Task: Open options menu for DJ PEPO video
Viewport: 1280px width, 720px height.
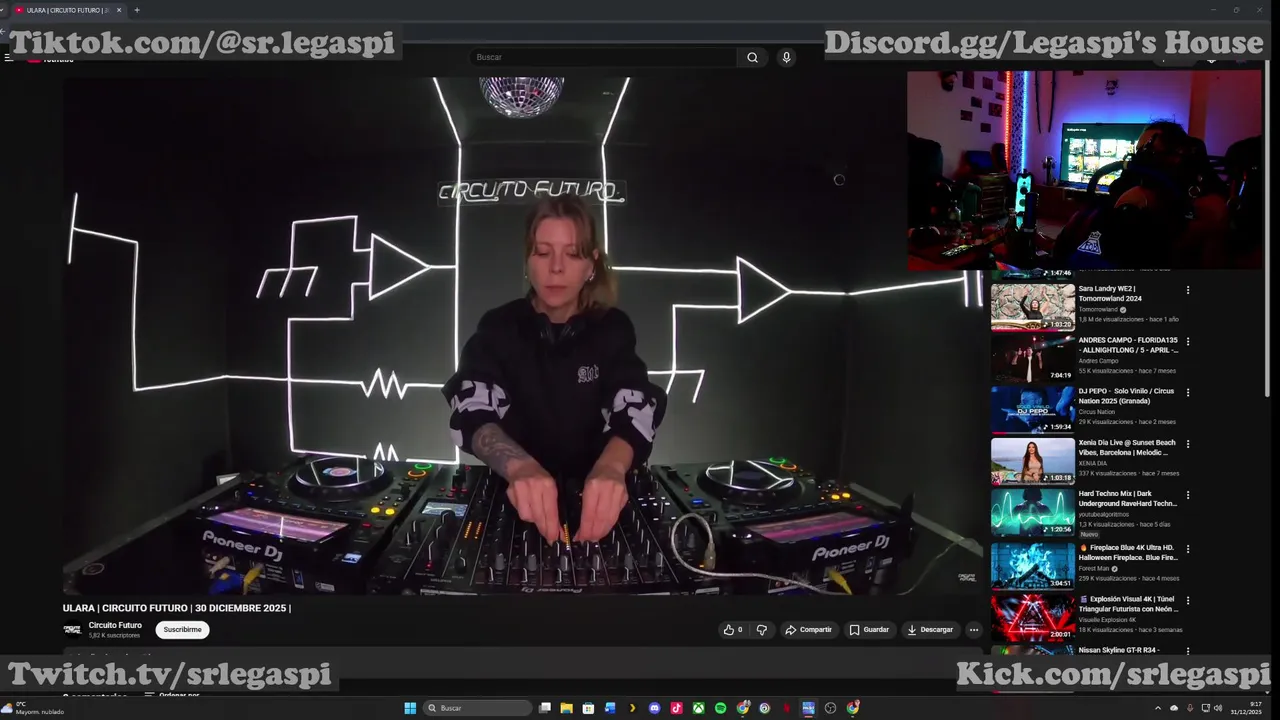Action: pos(1188,392)
